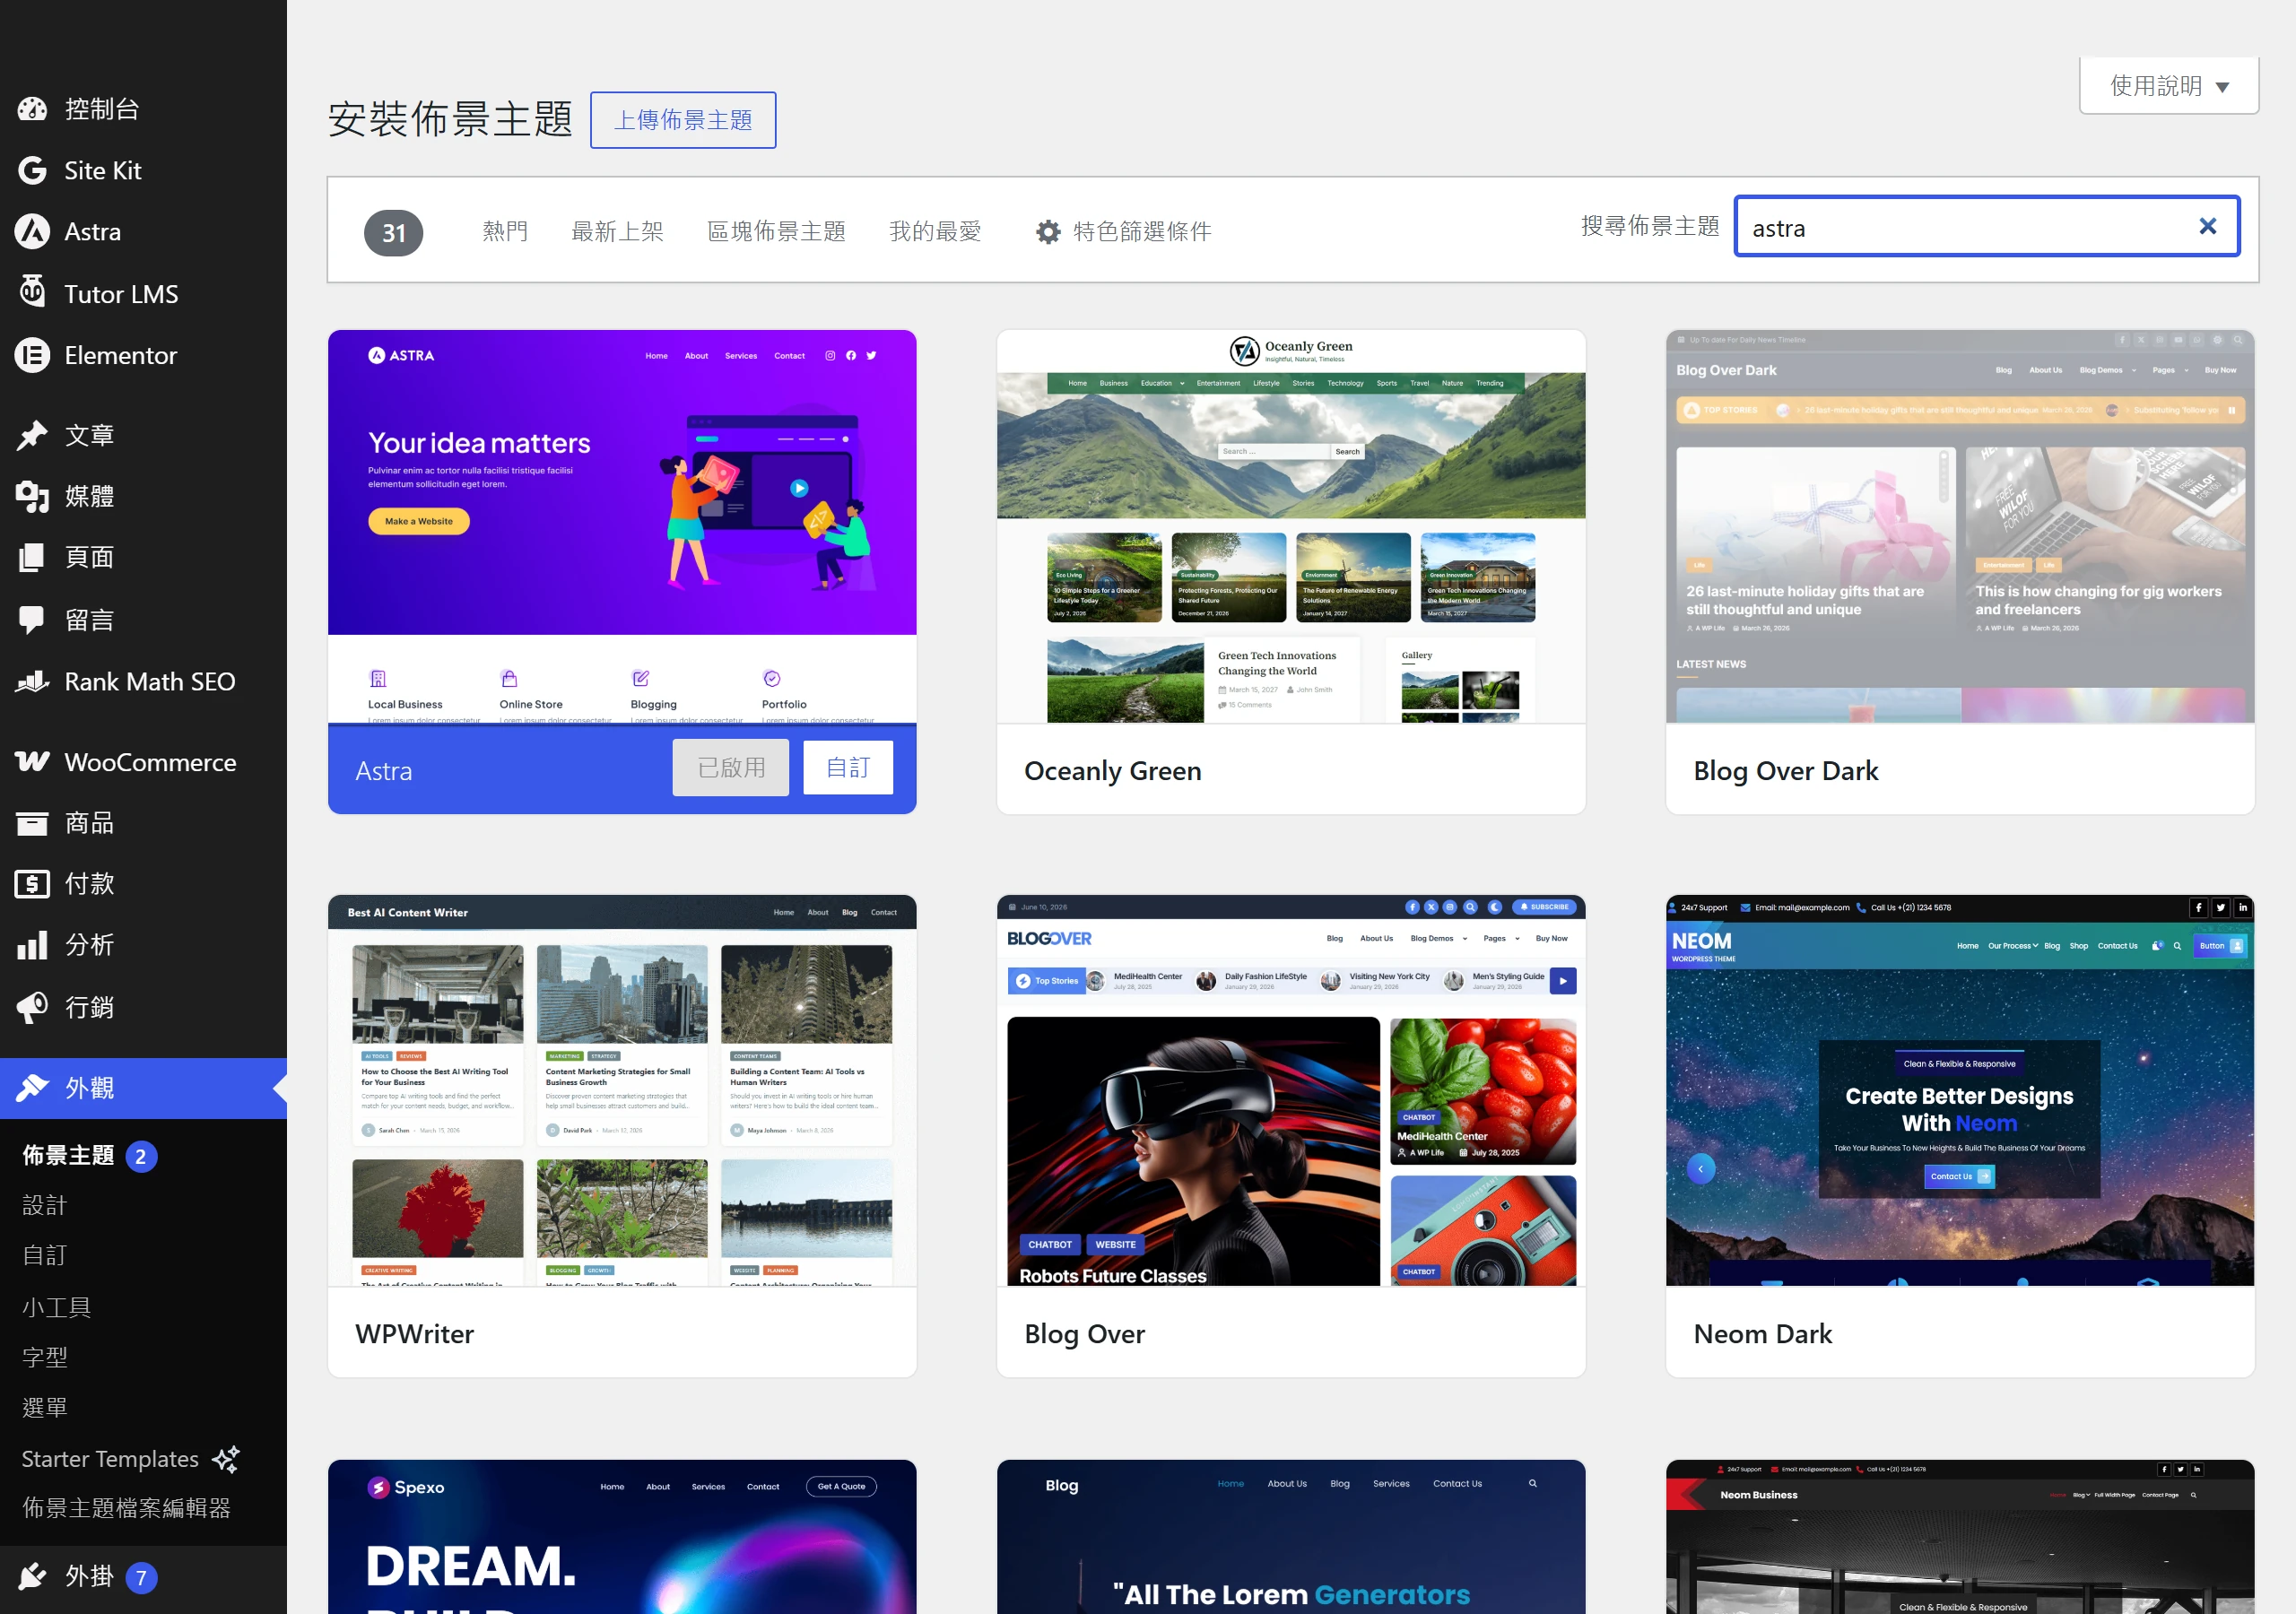Open the 我的最愛 favorites tab
Screen dimensions: 2296x1614
pos(935,232)
